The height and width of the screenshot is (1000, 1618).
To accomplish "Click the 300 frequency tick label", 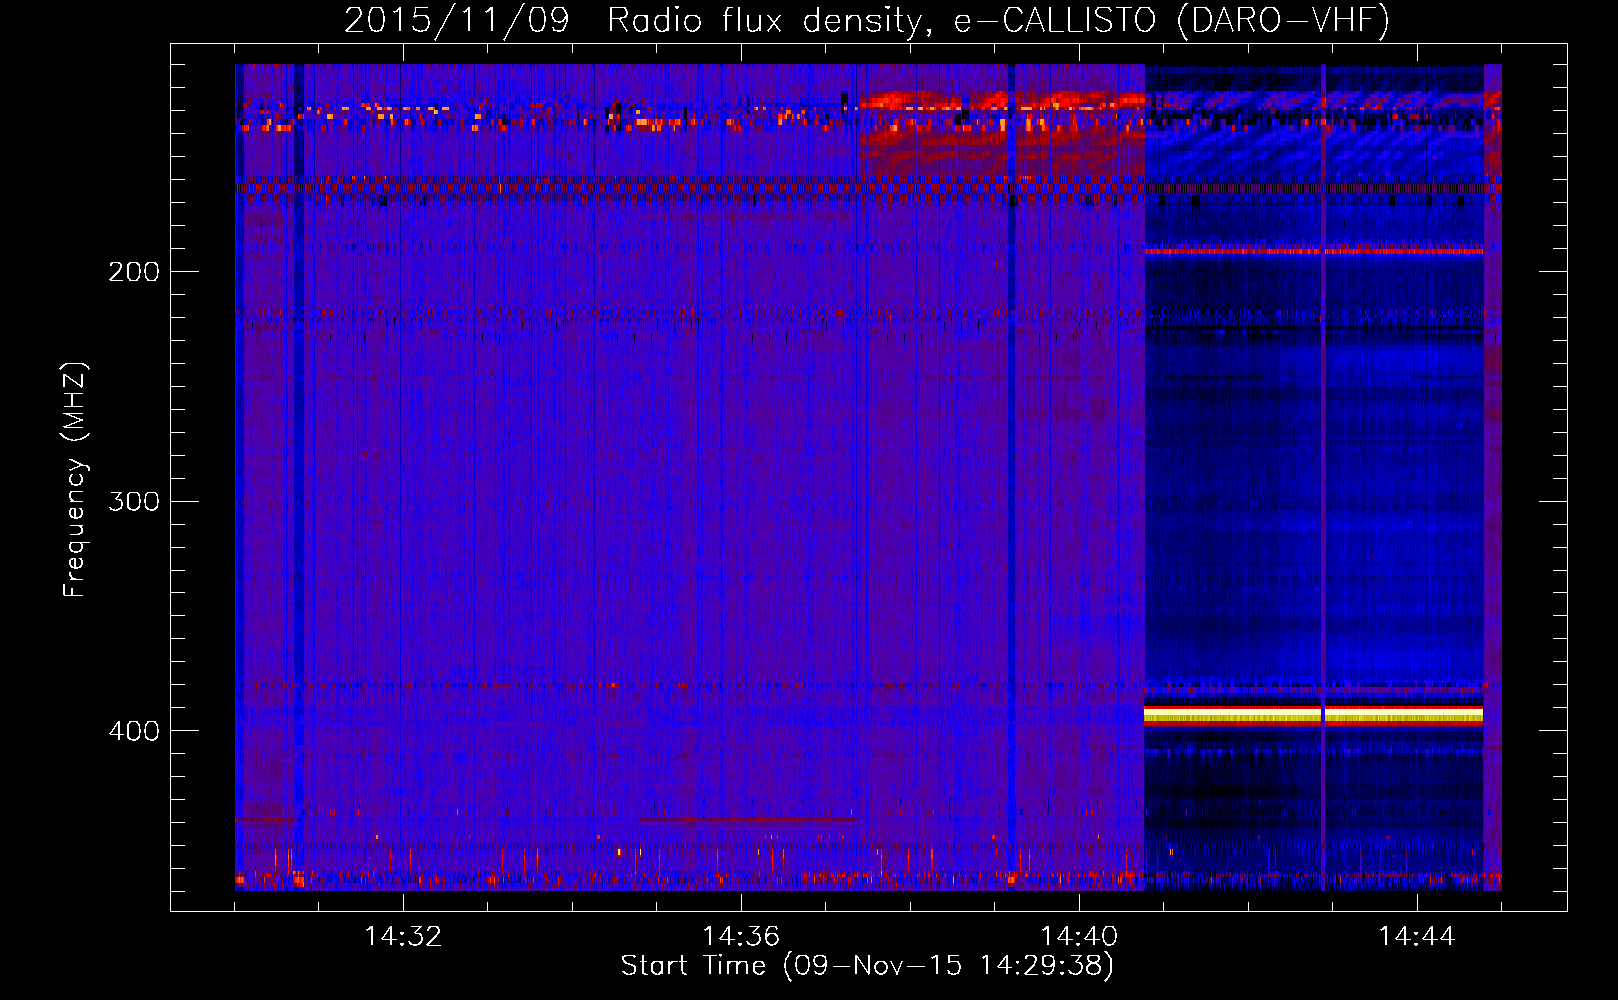I will tap(134, 501).
